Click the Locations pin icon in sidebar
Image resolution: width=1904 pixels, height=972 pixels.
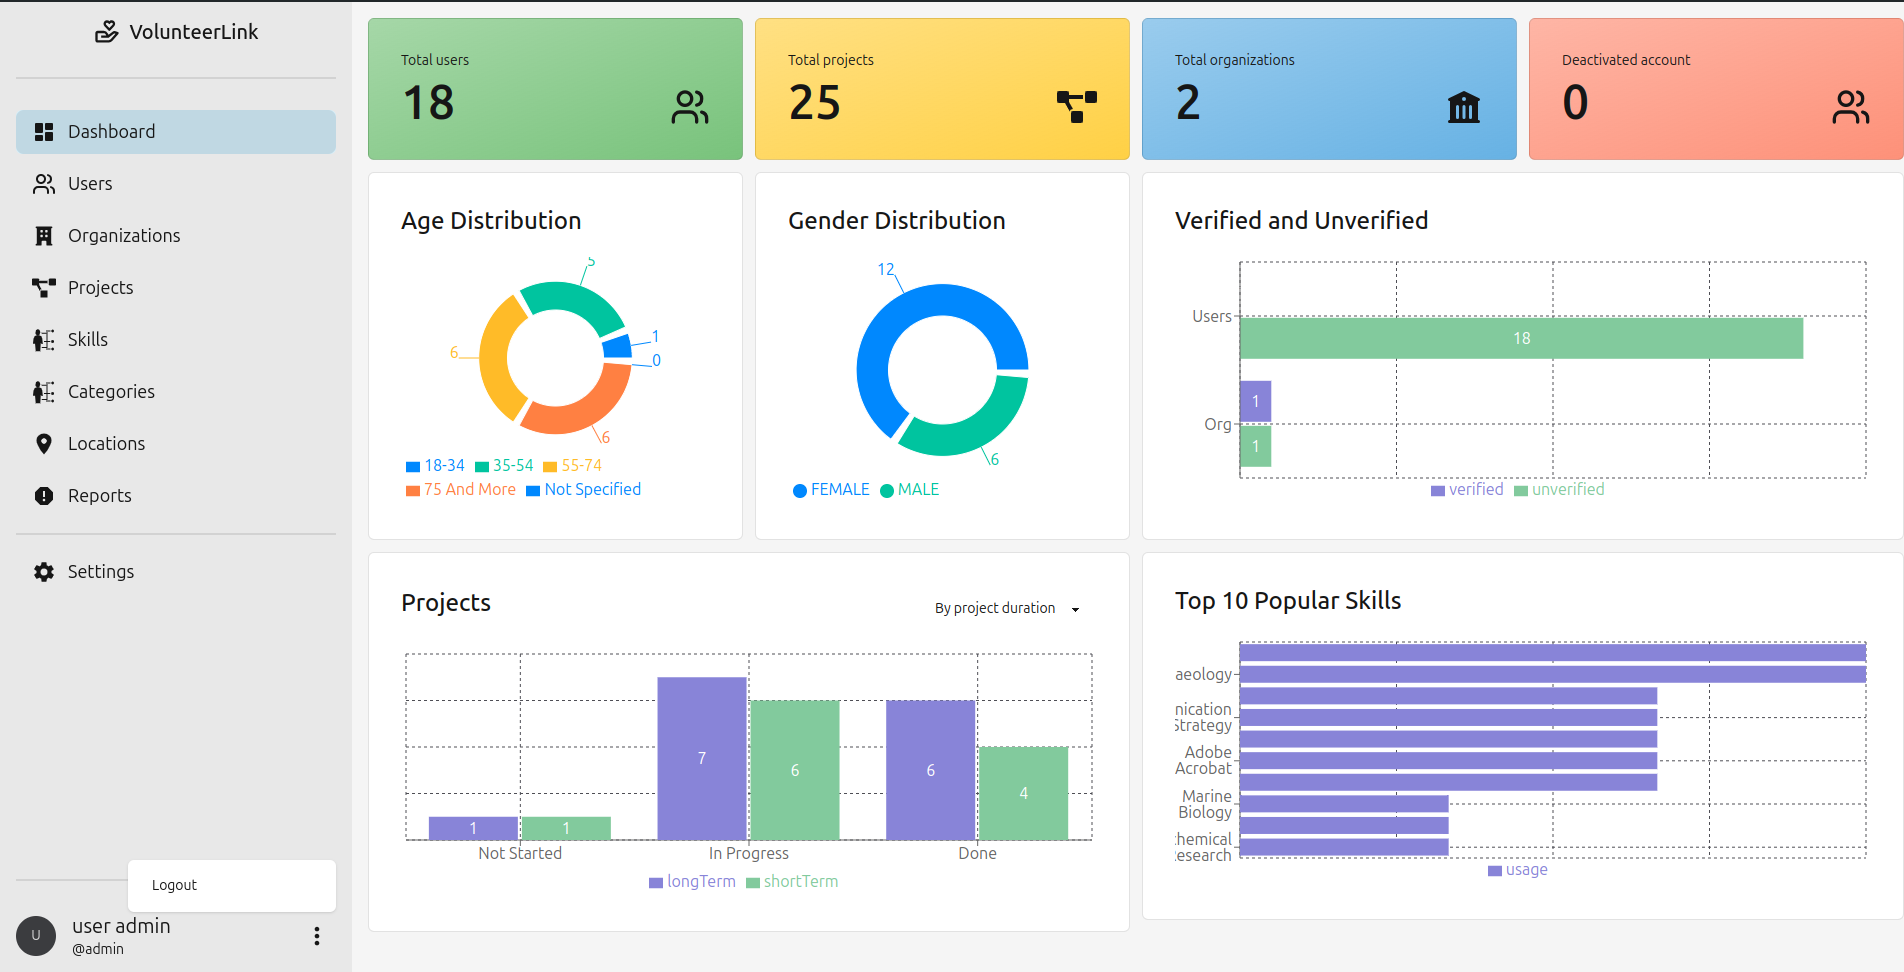coord(44,444)
